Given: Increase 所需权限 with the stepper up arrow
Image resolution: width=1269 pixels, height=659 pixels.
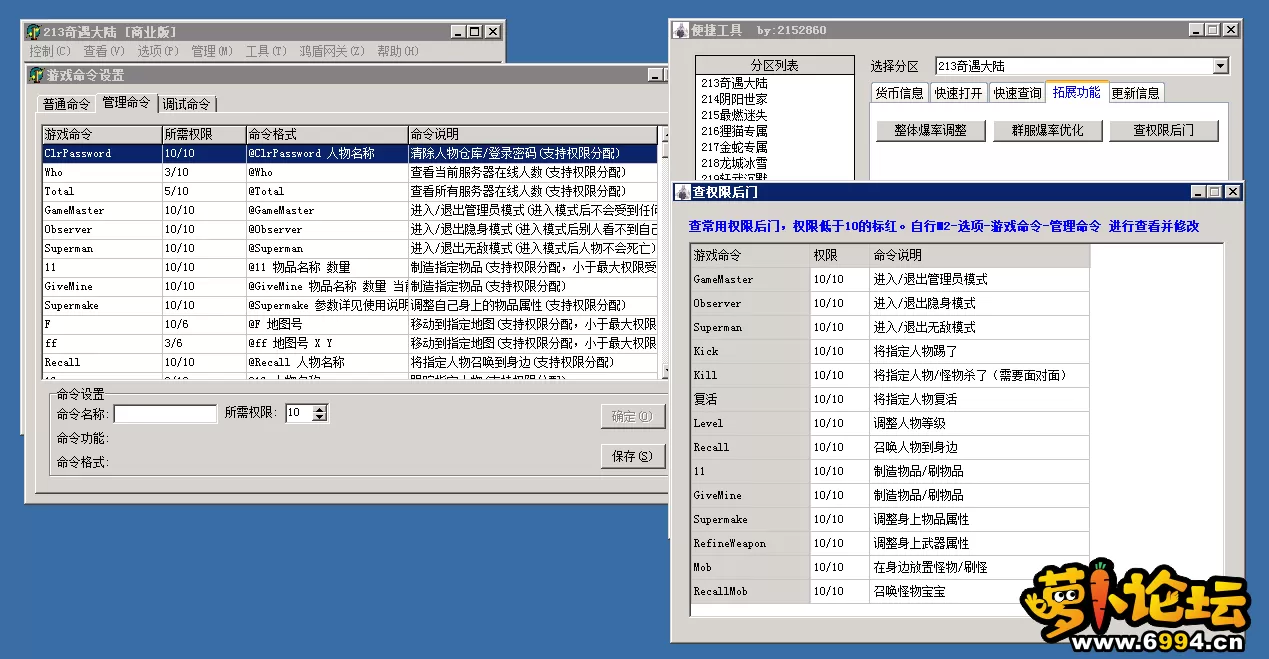Looking at the screenshot, I should pyautogui.click(x=320, y=409).
